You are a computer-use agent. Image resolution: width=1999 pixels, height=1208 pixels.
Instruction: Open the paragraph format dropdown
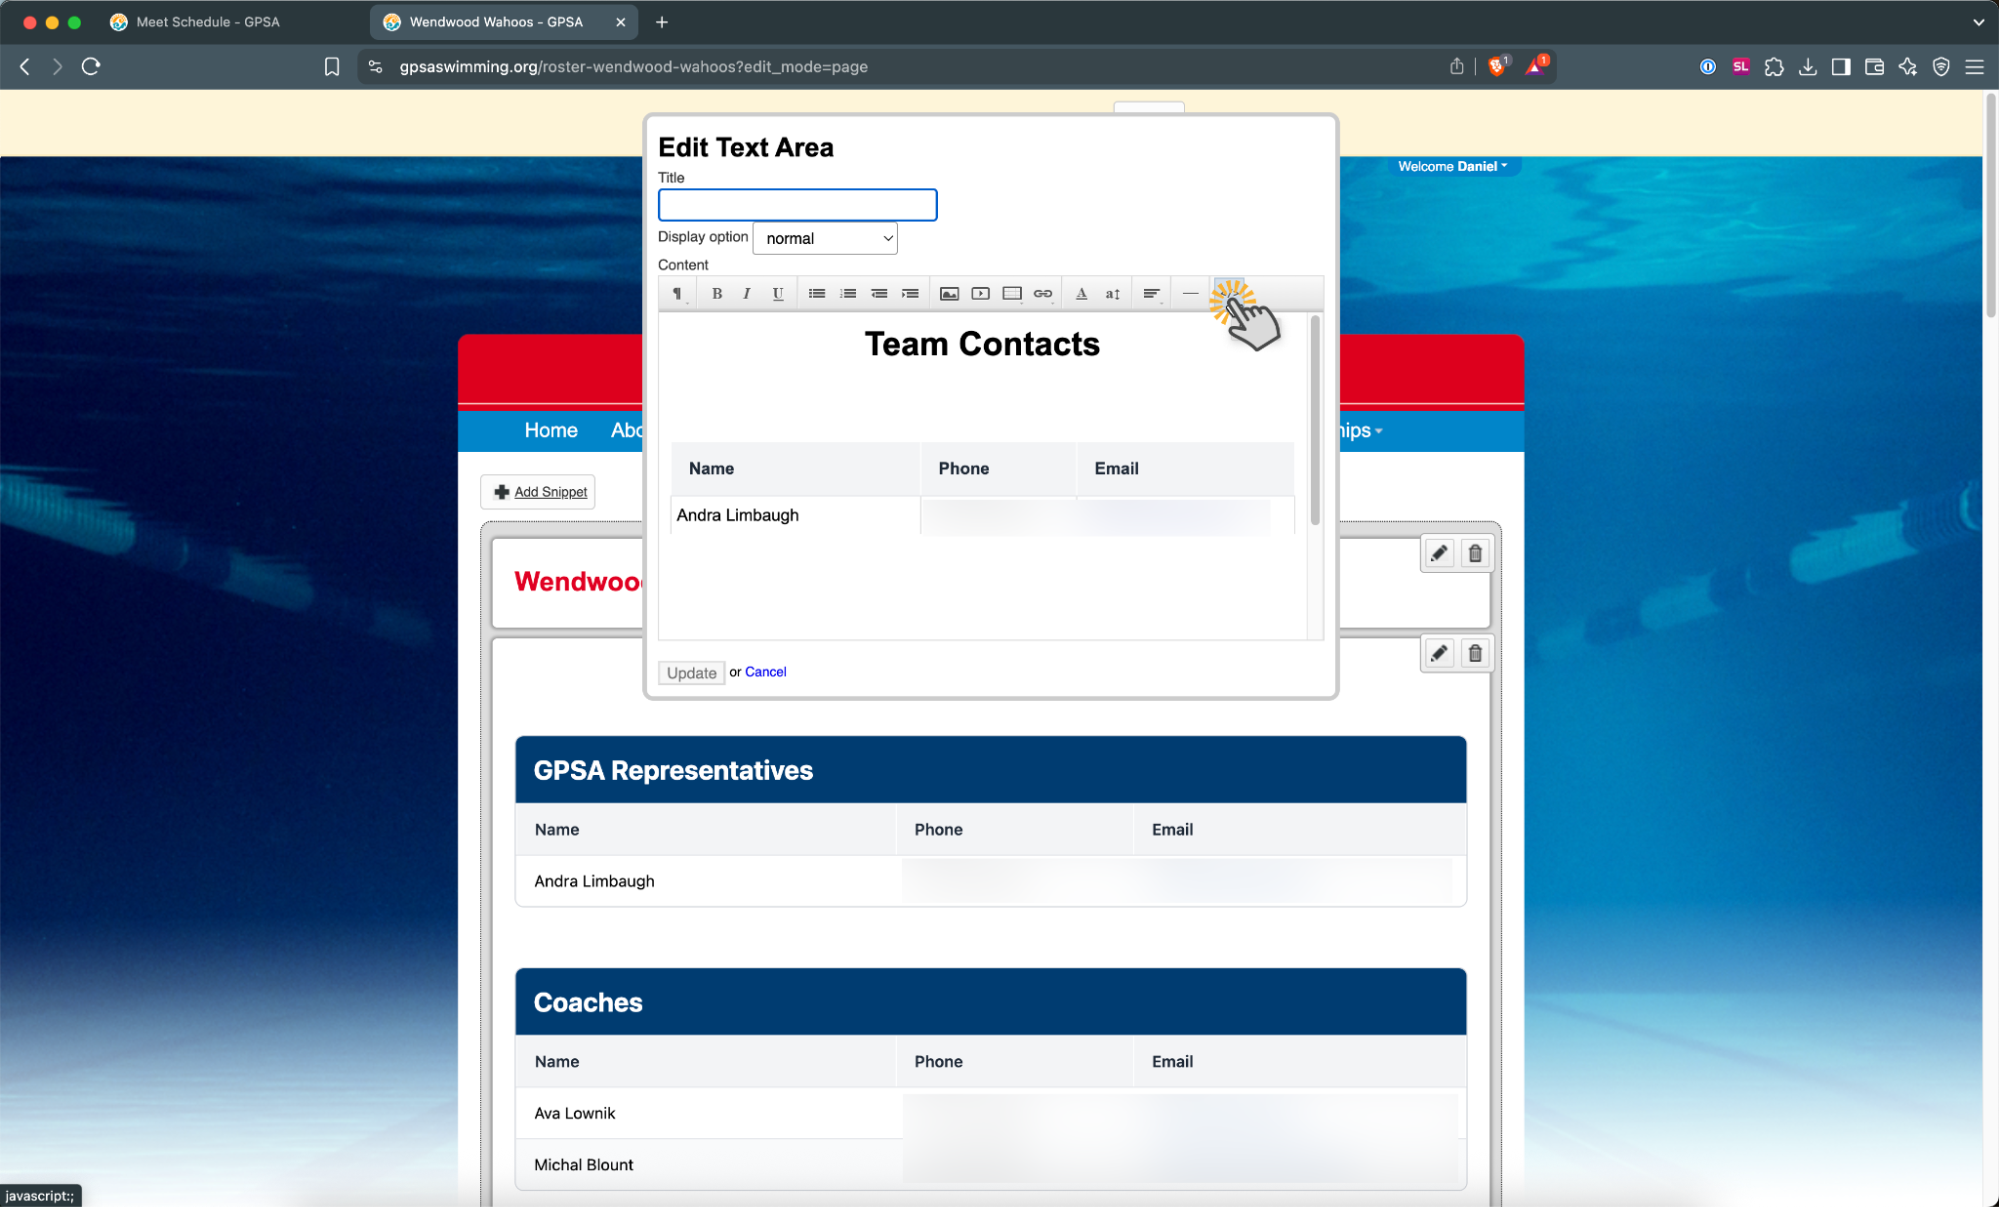pos(677,293)
